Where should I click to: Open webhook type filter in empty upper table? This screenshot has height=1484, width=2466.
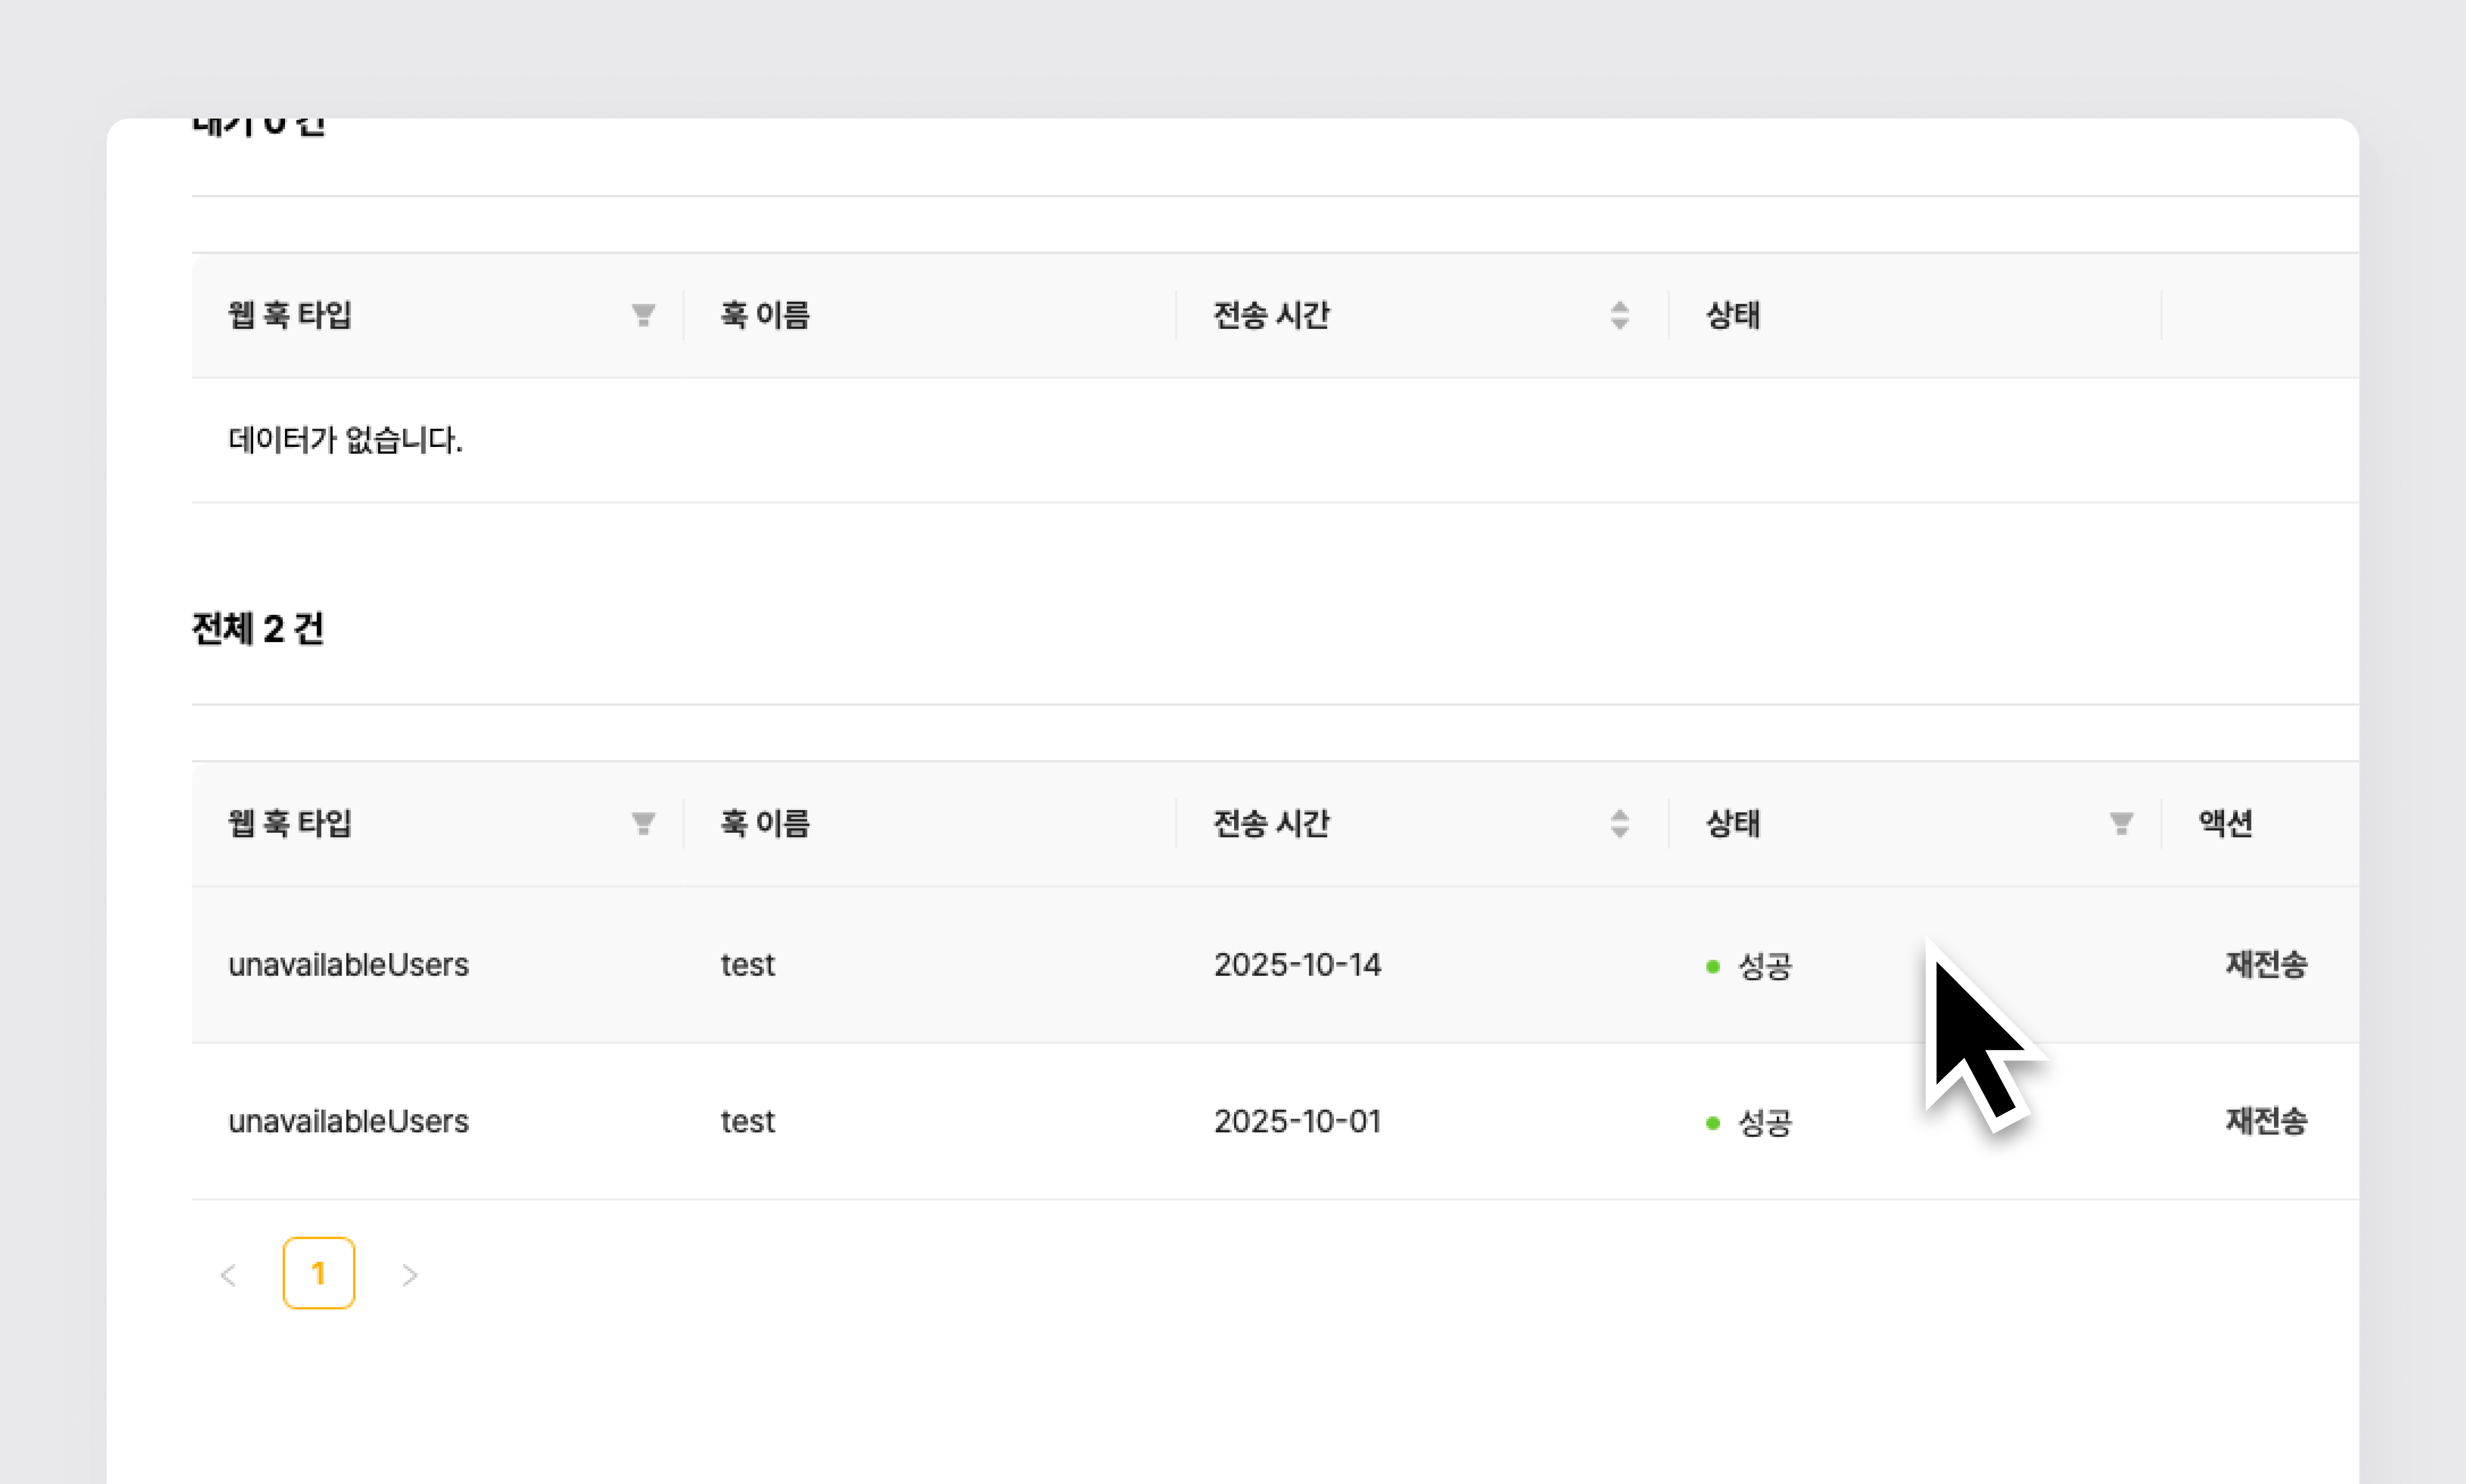click(x=643, y=316)
